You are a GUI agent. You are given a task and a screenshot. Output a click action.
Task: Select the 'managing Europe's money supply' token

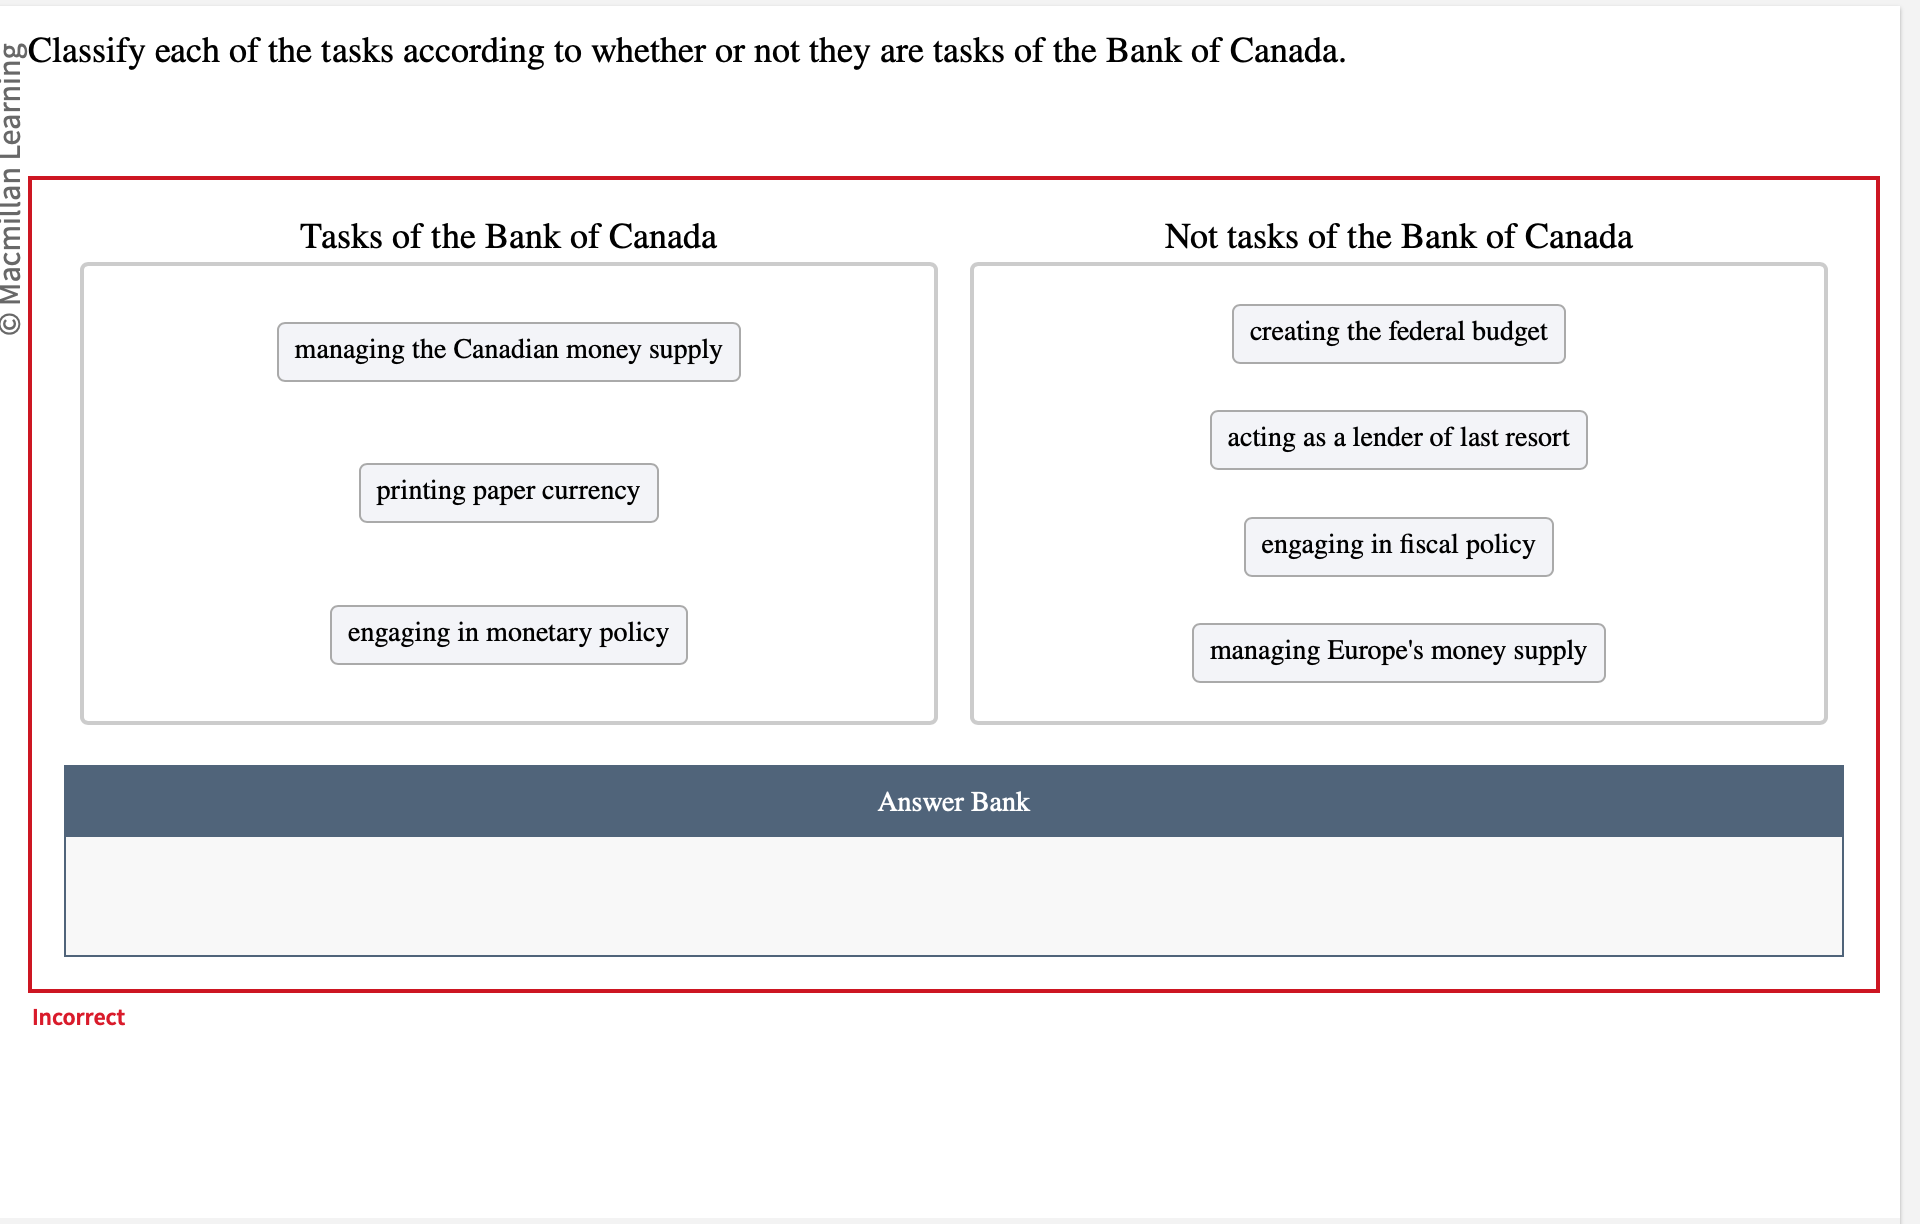(x=1398, y=652)
